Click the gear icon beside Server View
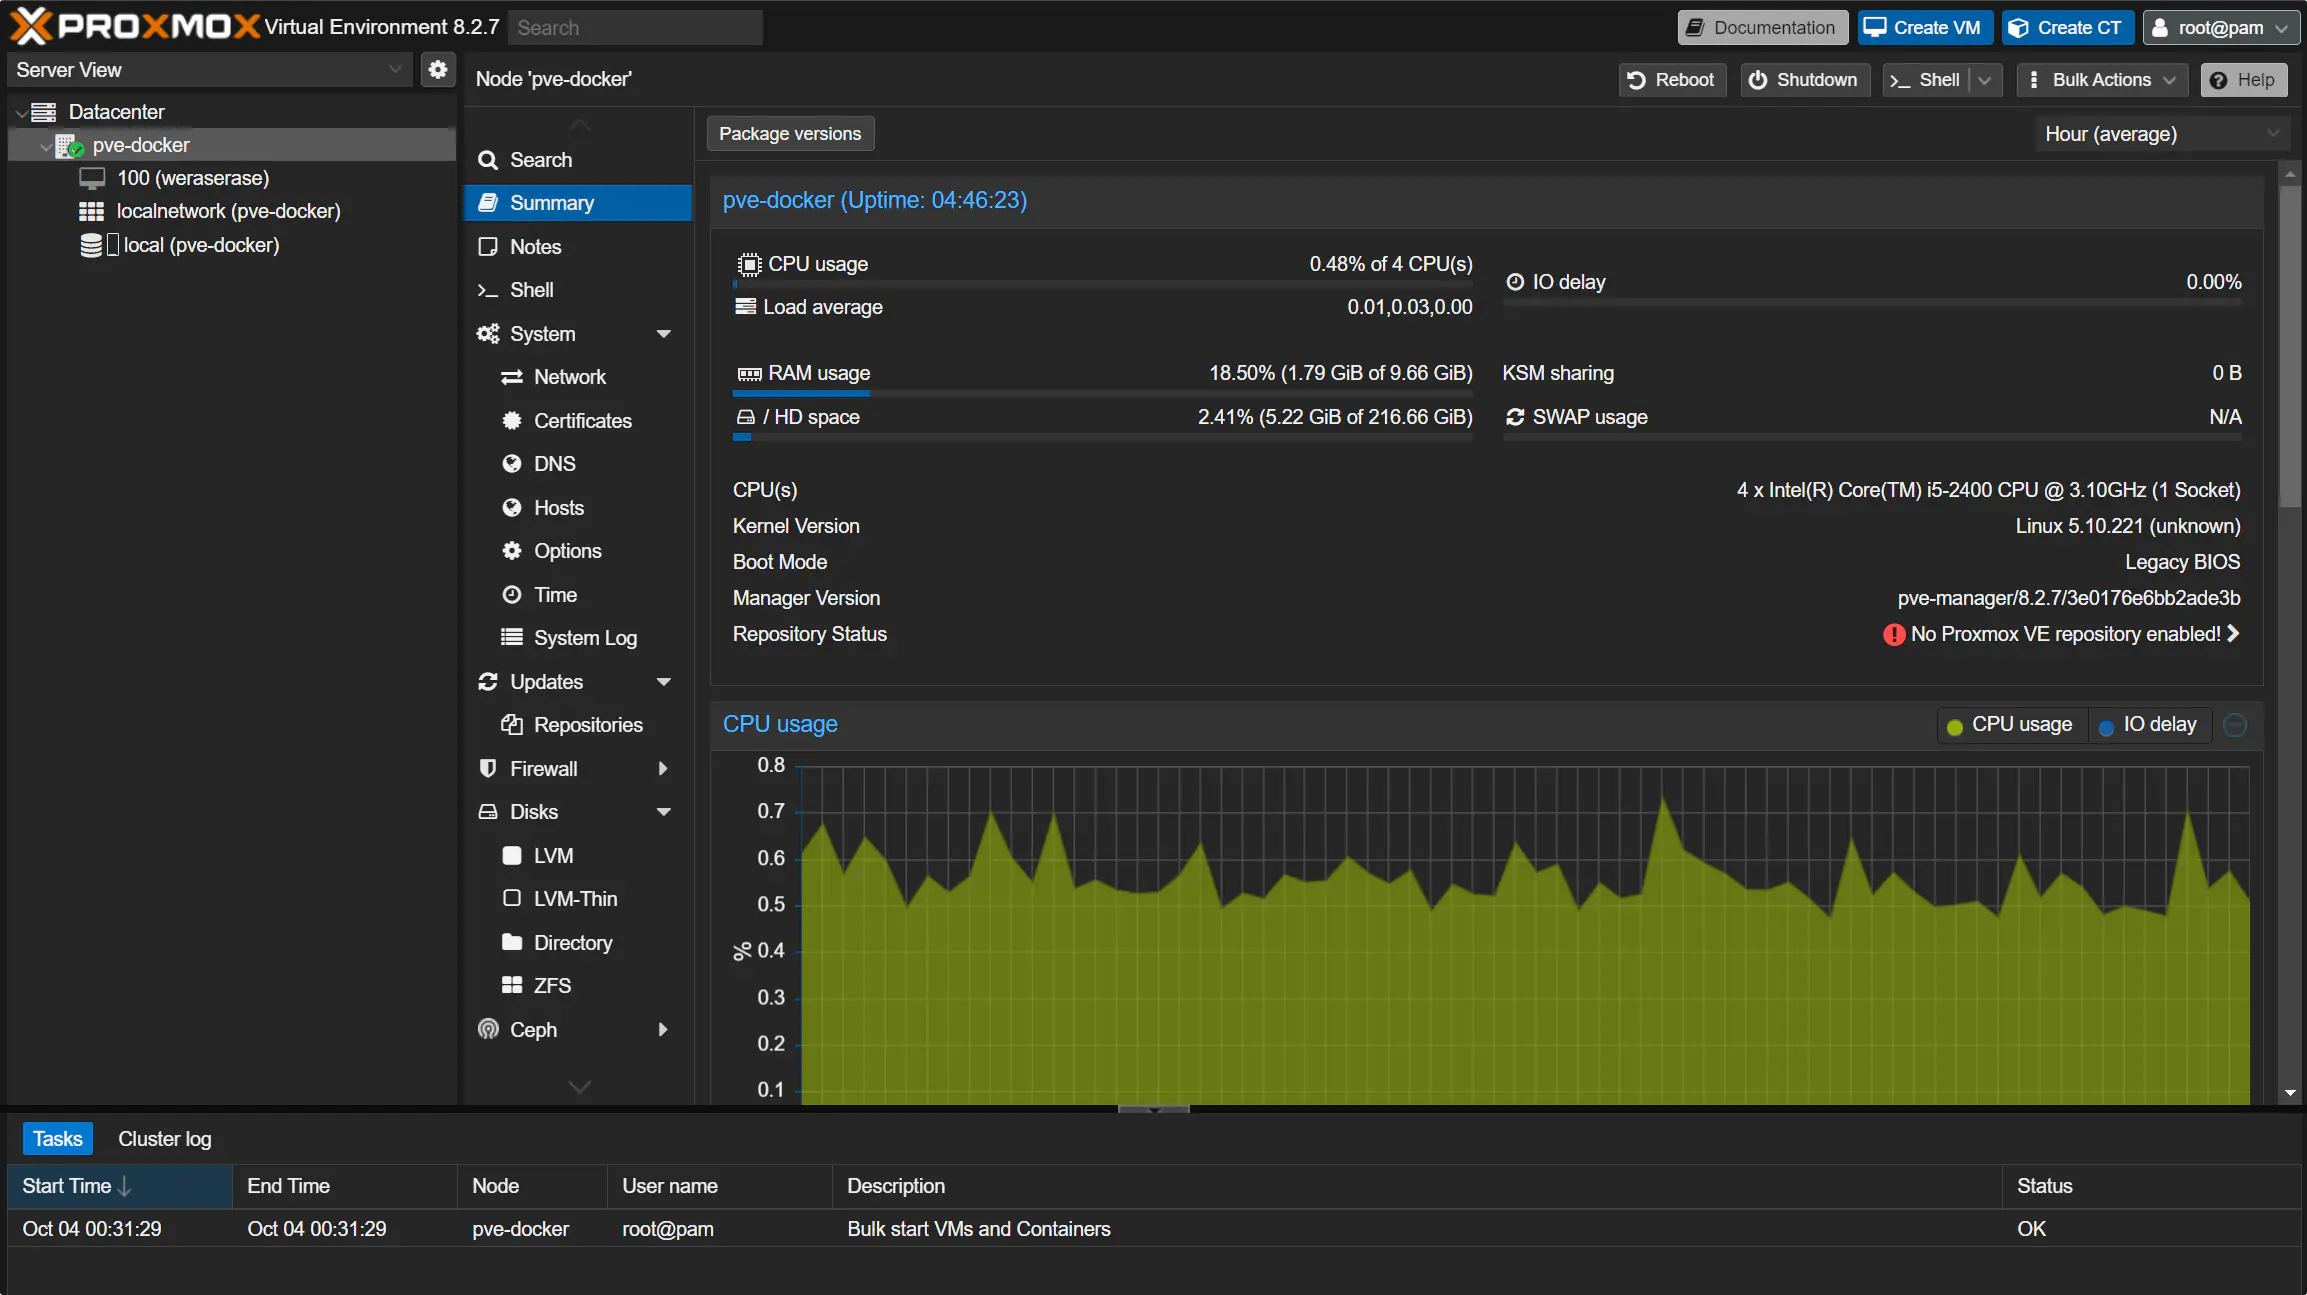 (437, 70)
